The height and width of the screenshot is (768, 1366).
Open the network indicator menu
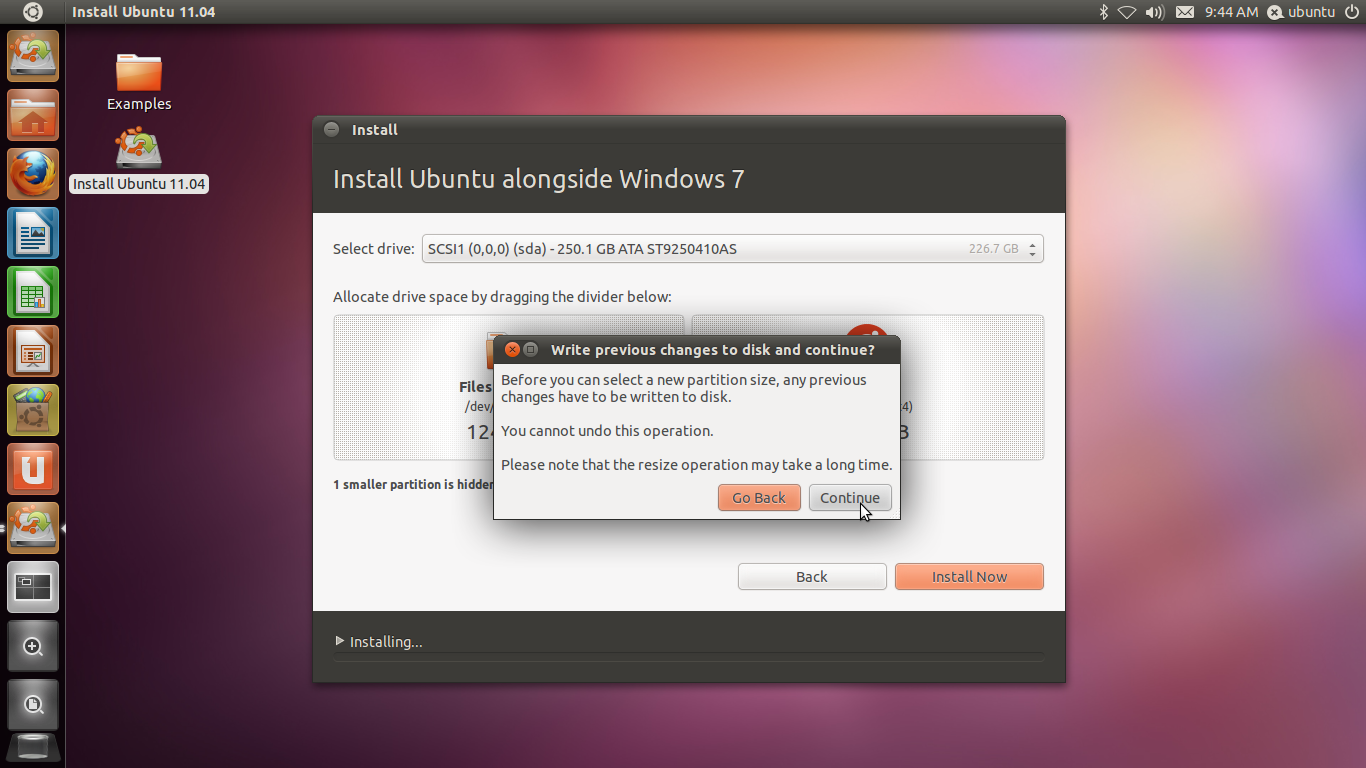click(x=1127, y=12)
